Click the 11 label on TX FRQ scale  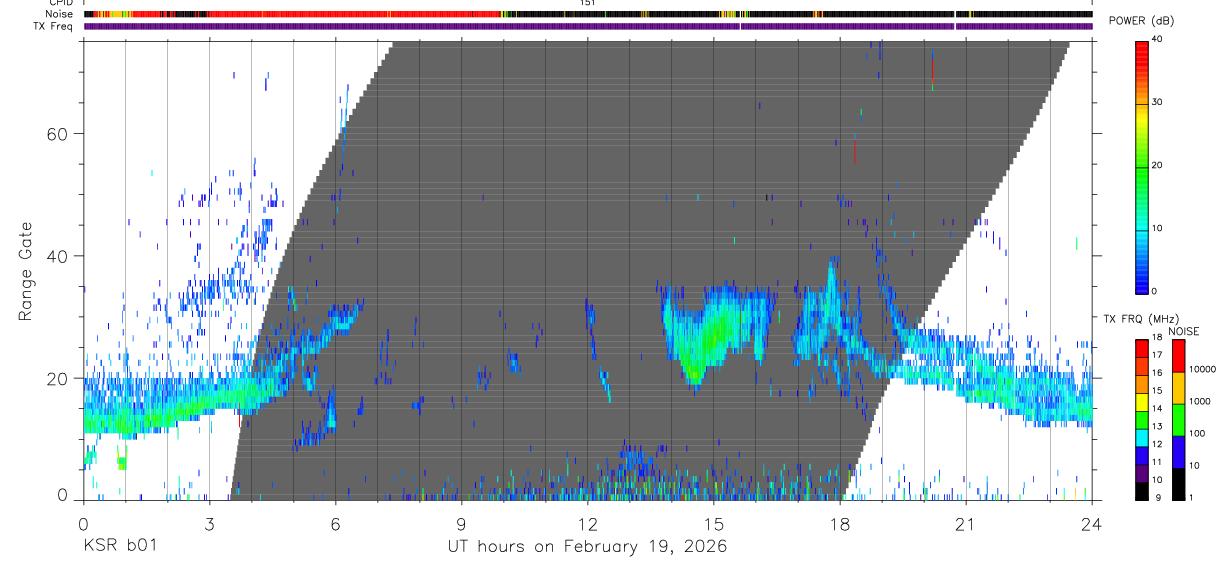click(x=1157, y=462)
